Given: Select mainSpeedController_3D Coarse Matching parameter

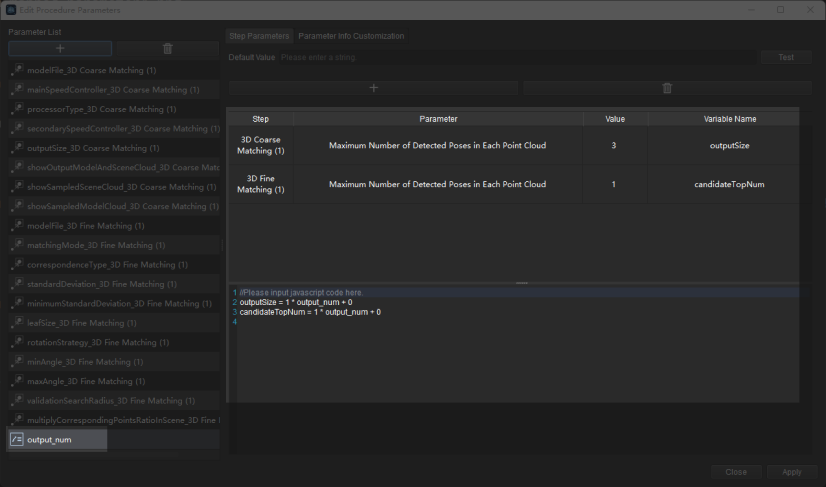Looking at the screenshot, I should click(x=106, y=90).
